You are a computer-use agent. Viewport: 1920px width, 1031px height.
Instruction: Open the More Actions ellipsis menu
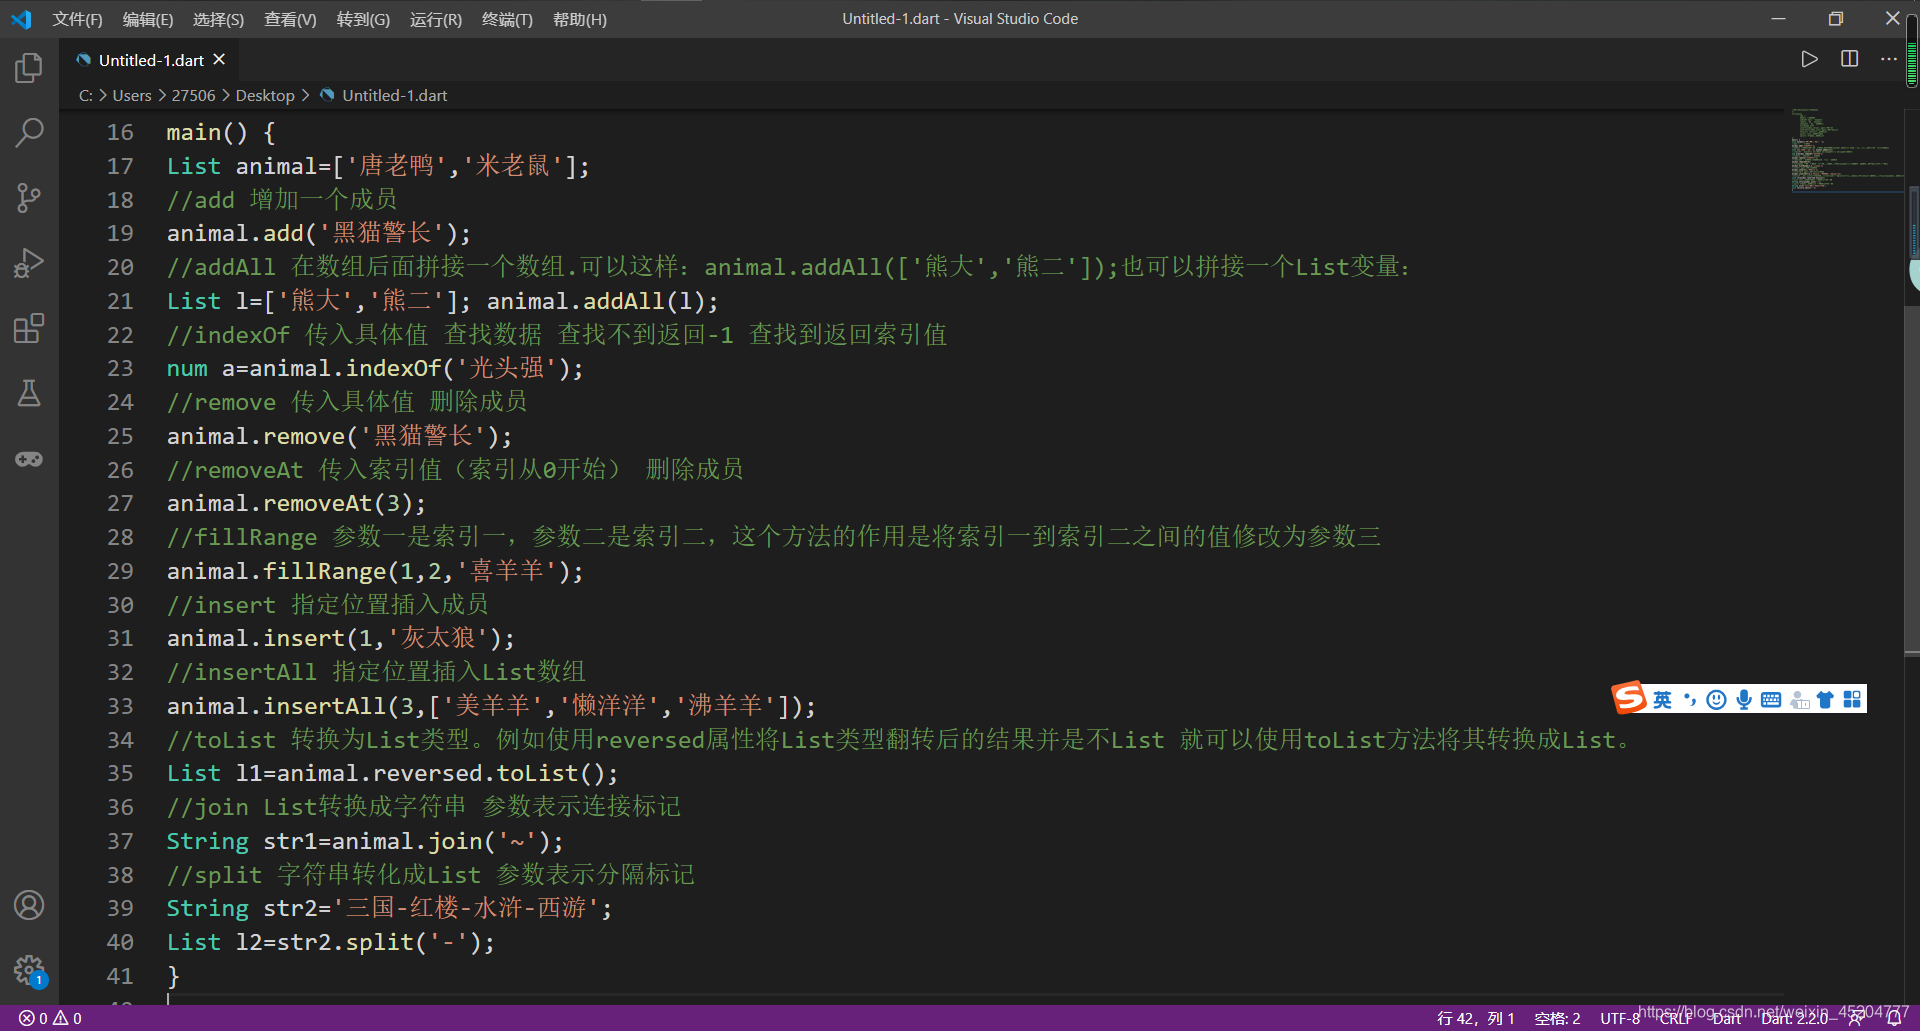[x=1888, y=59]
